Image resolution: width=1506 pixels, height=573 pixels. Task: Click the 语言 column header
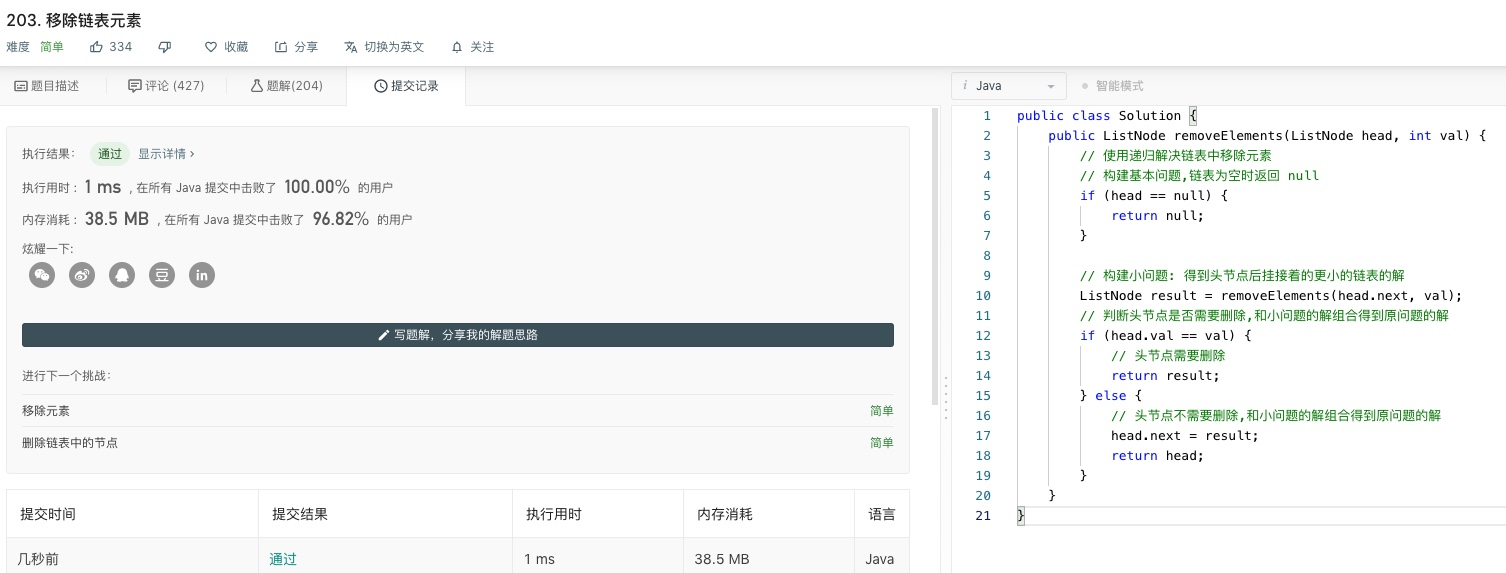coord(882,514)
